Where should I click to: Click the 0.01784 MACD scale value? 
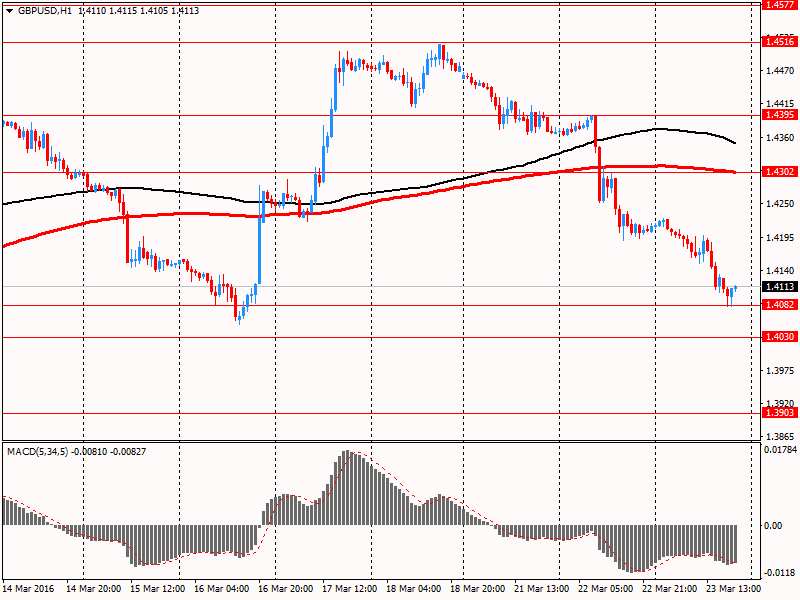coord(780,450)
